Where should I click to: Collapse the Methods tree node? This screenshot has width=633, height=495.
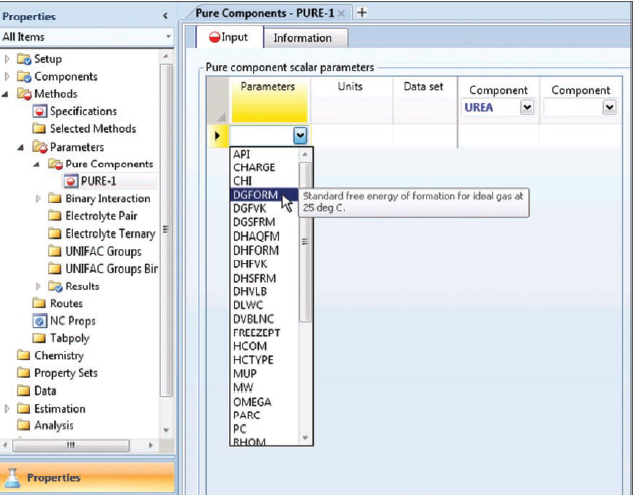8,94
